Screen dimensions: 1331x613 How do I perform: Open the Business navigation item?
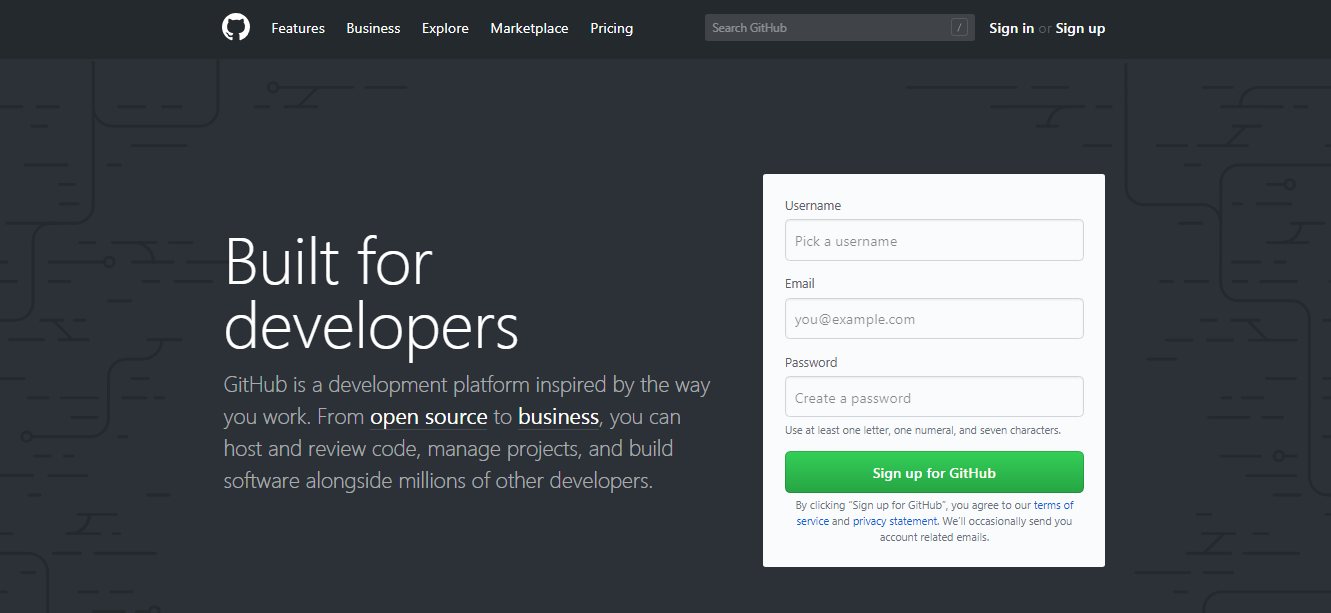tap(373, 28)
